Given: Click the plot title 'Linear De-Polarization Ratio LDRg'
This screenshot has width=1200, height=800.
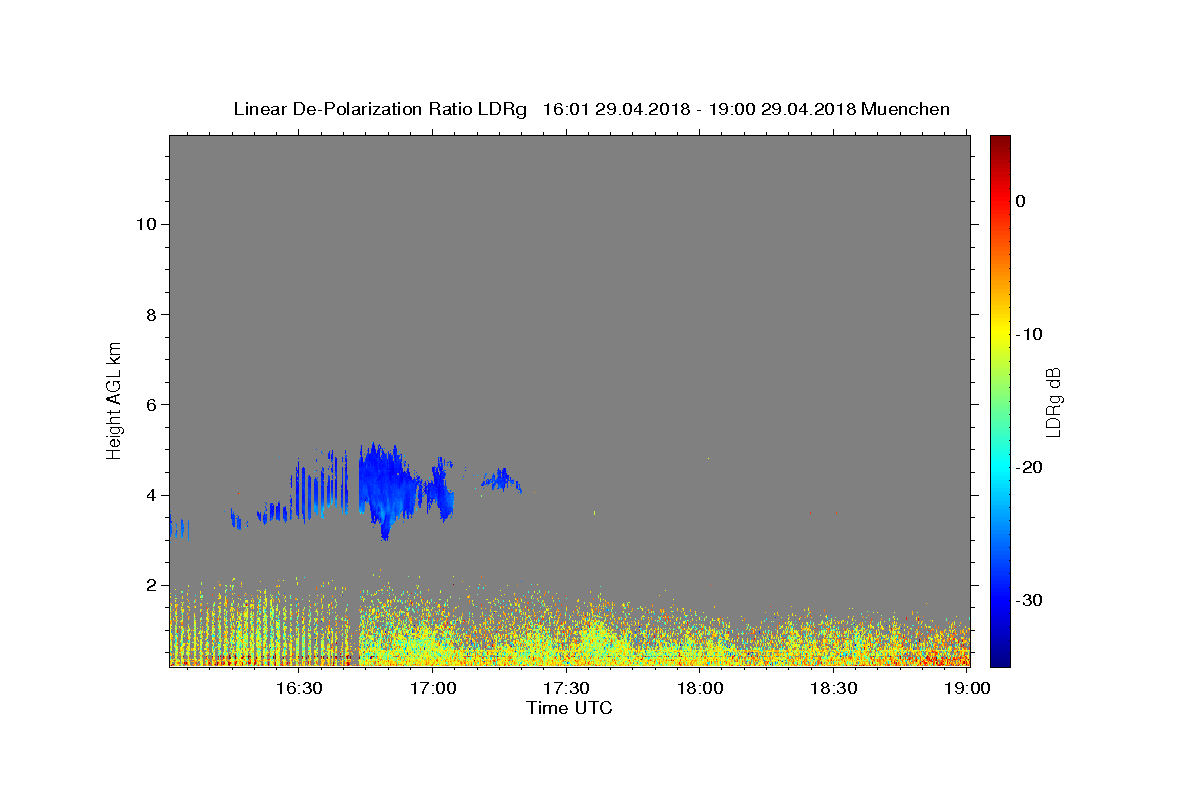Looking at the screenshot, I should [380, 109].
